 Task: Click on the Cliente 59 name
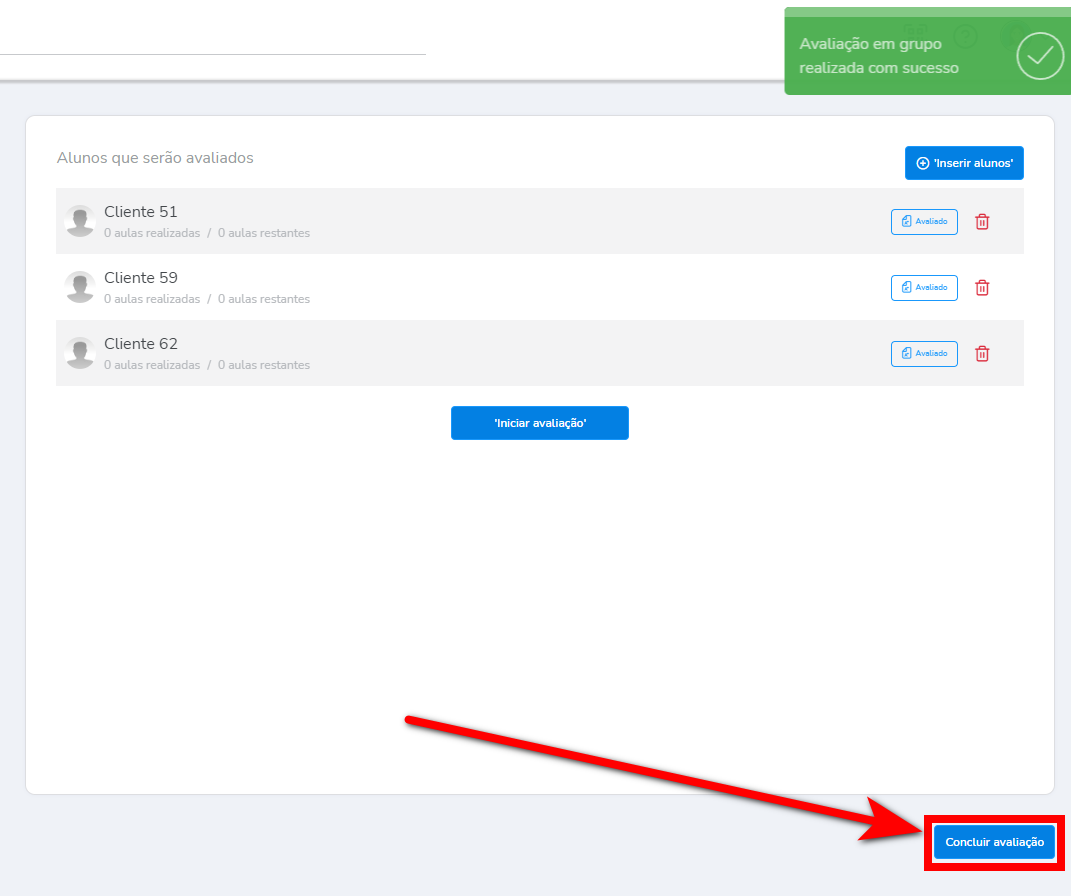(x=141, y=278)
